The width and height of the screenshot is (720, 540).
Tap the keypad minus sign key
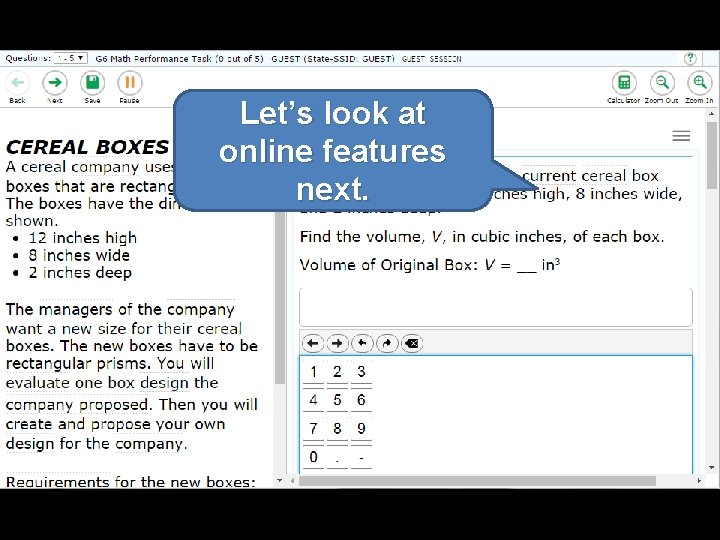(x=361, y=457)
